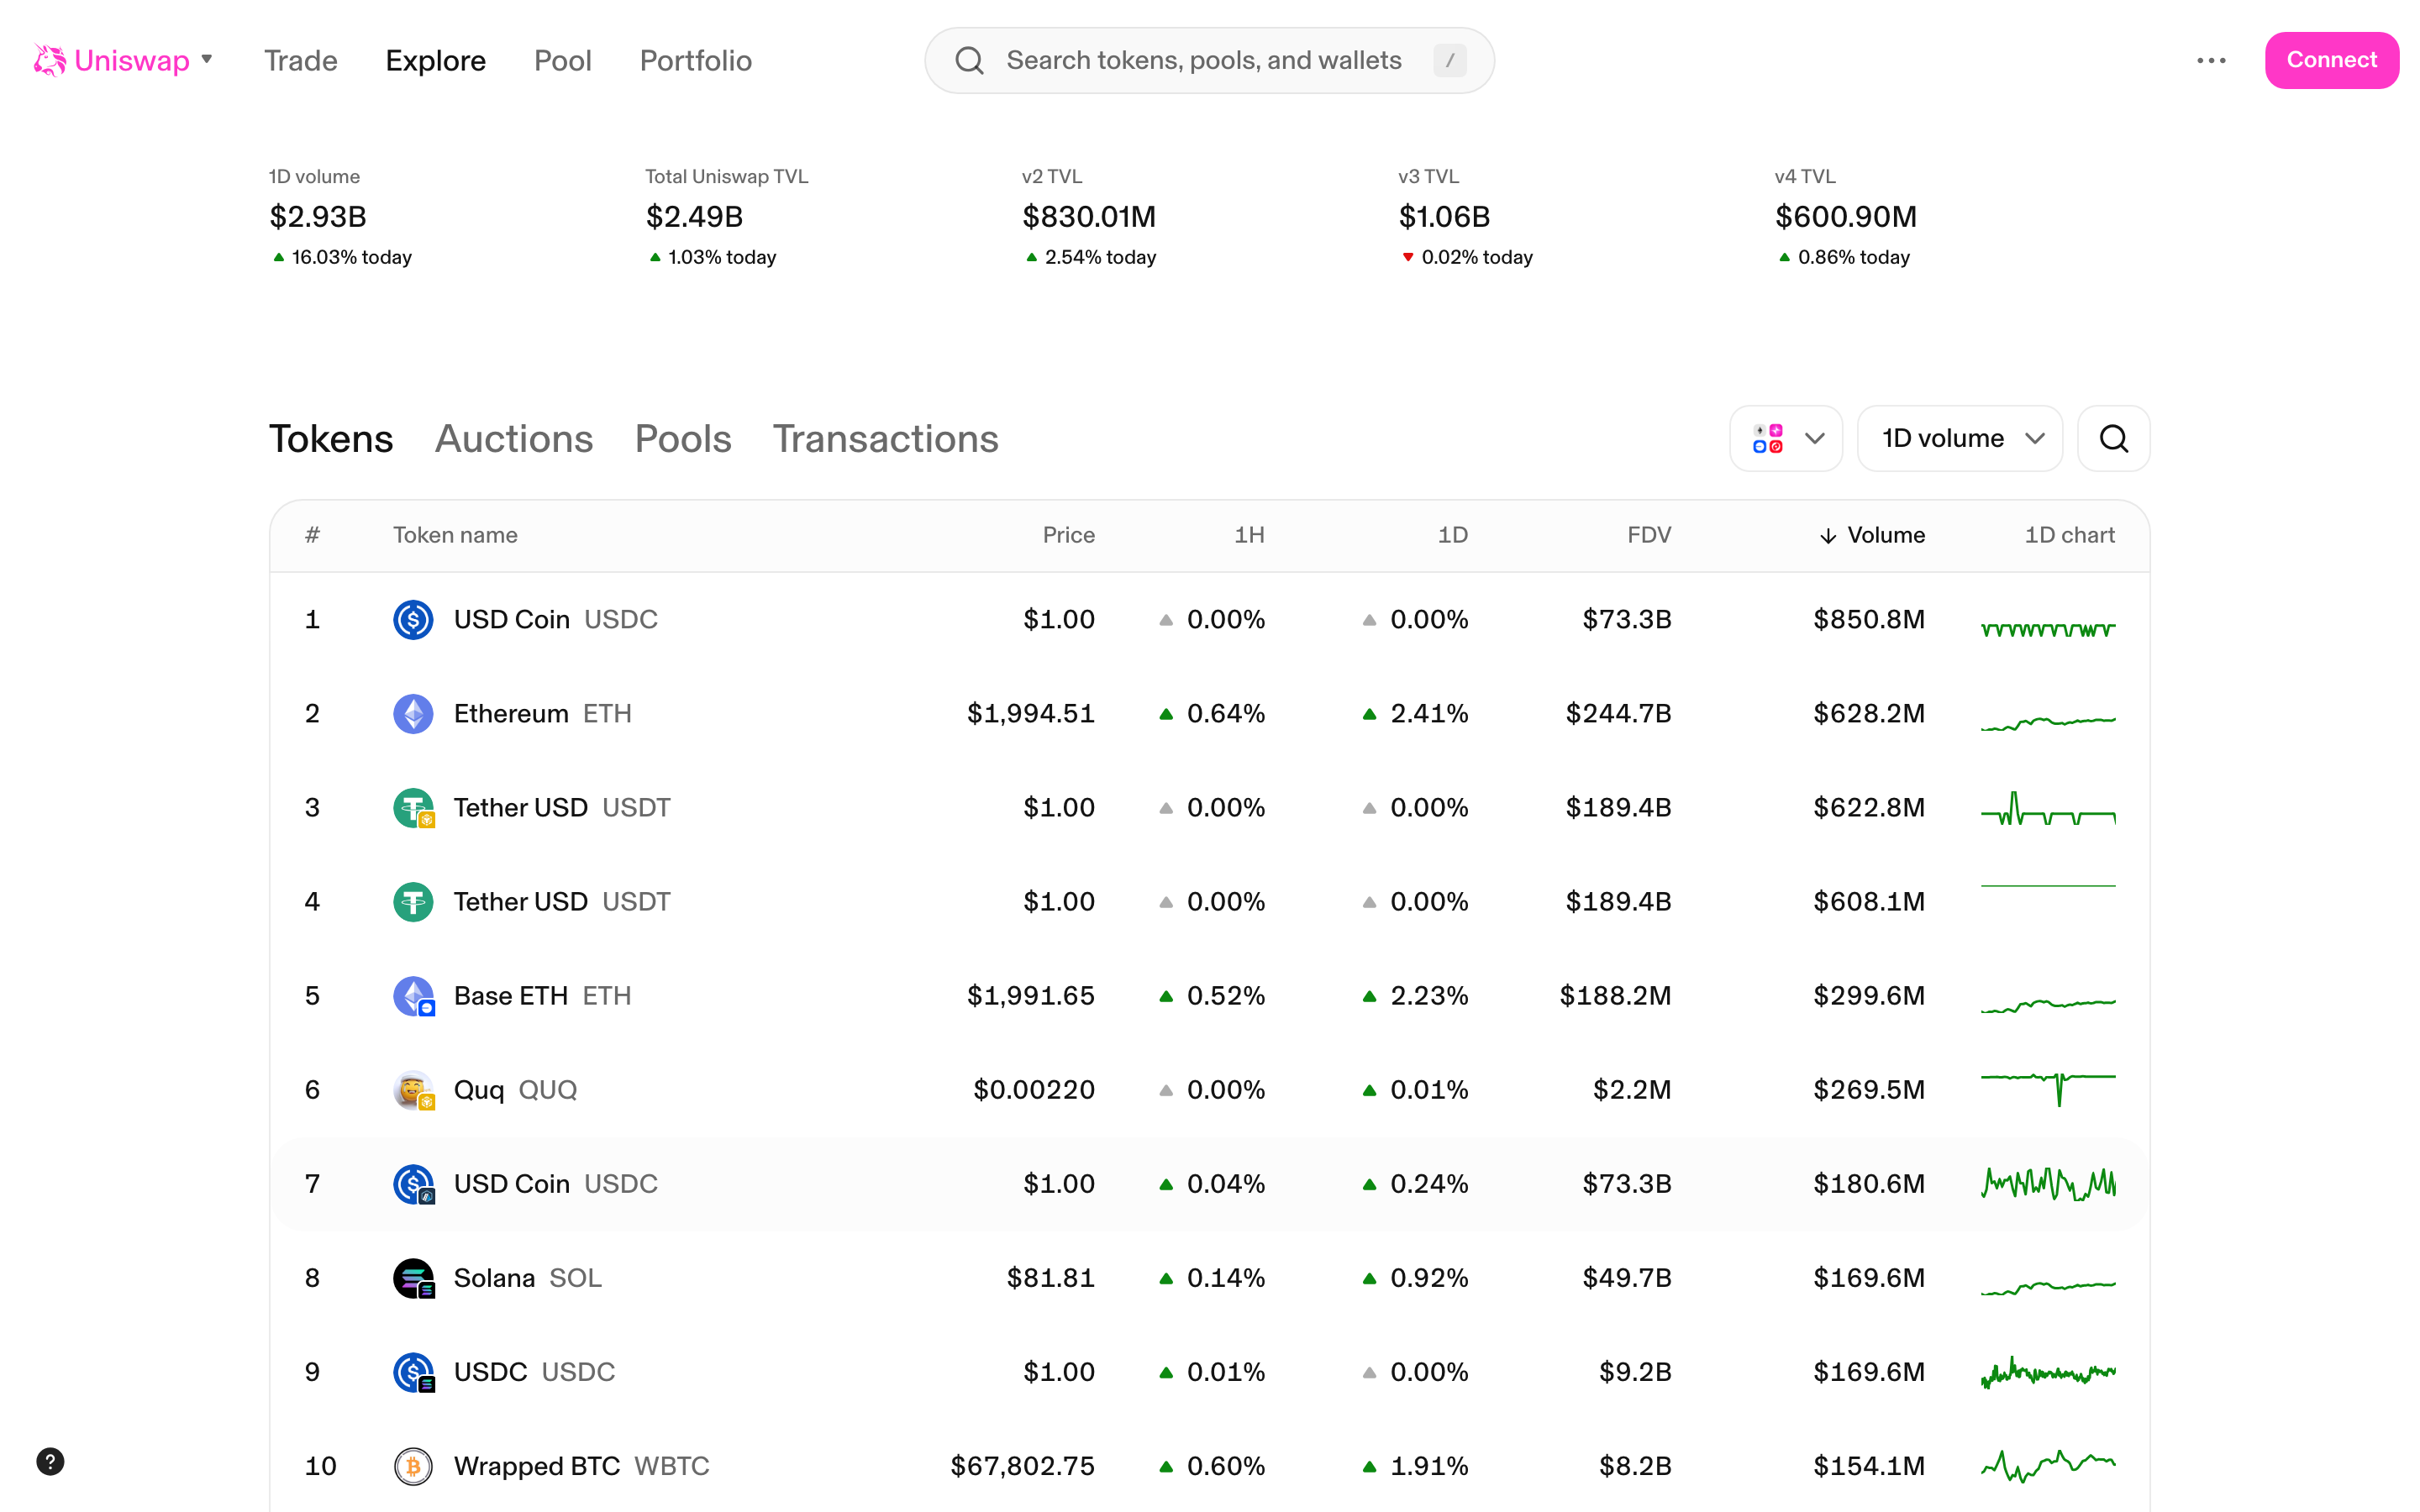Screen dimensions: 2420x1512
Task: Click the Uniswap unicorn logo
Action: coord(48,60)
